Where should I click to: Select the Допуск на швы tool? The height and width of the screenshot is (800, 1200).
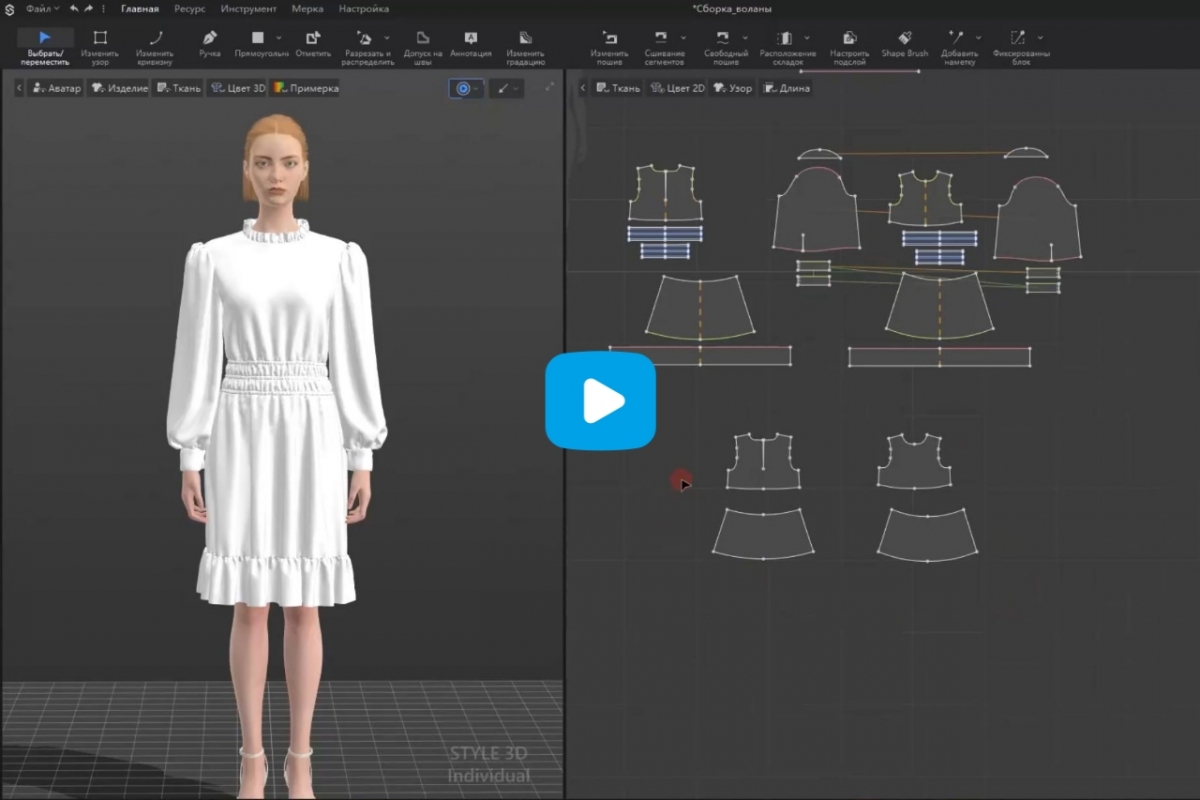click(x=423, y=46)
